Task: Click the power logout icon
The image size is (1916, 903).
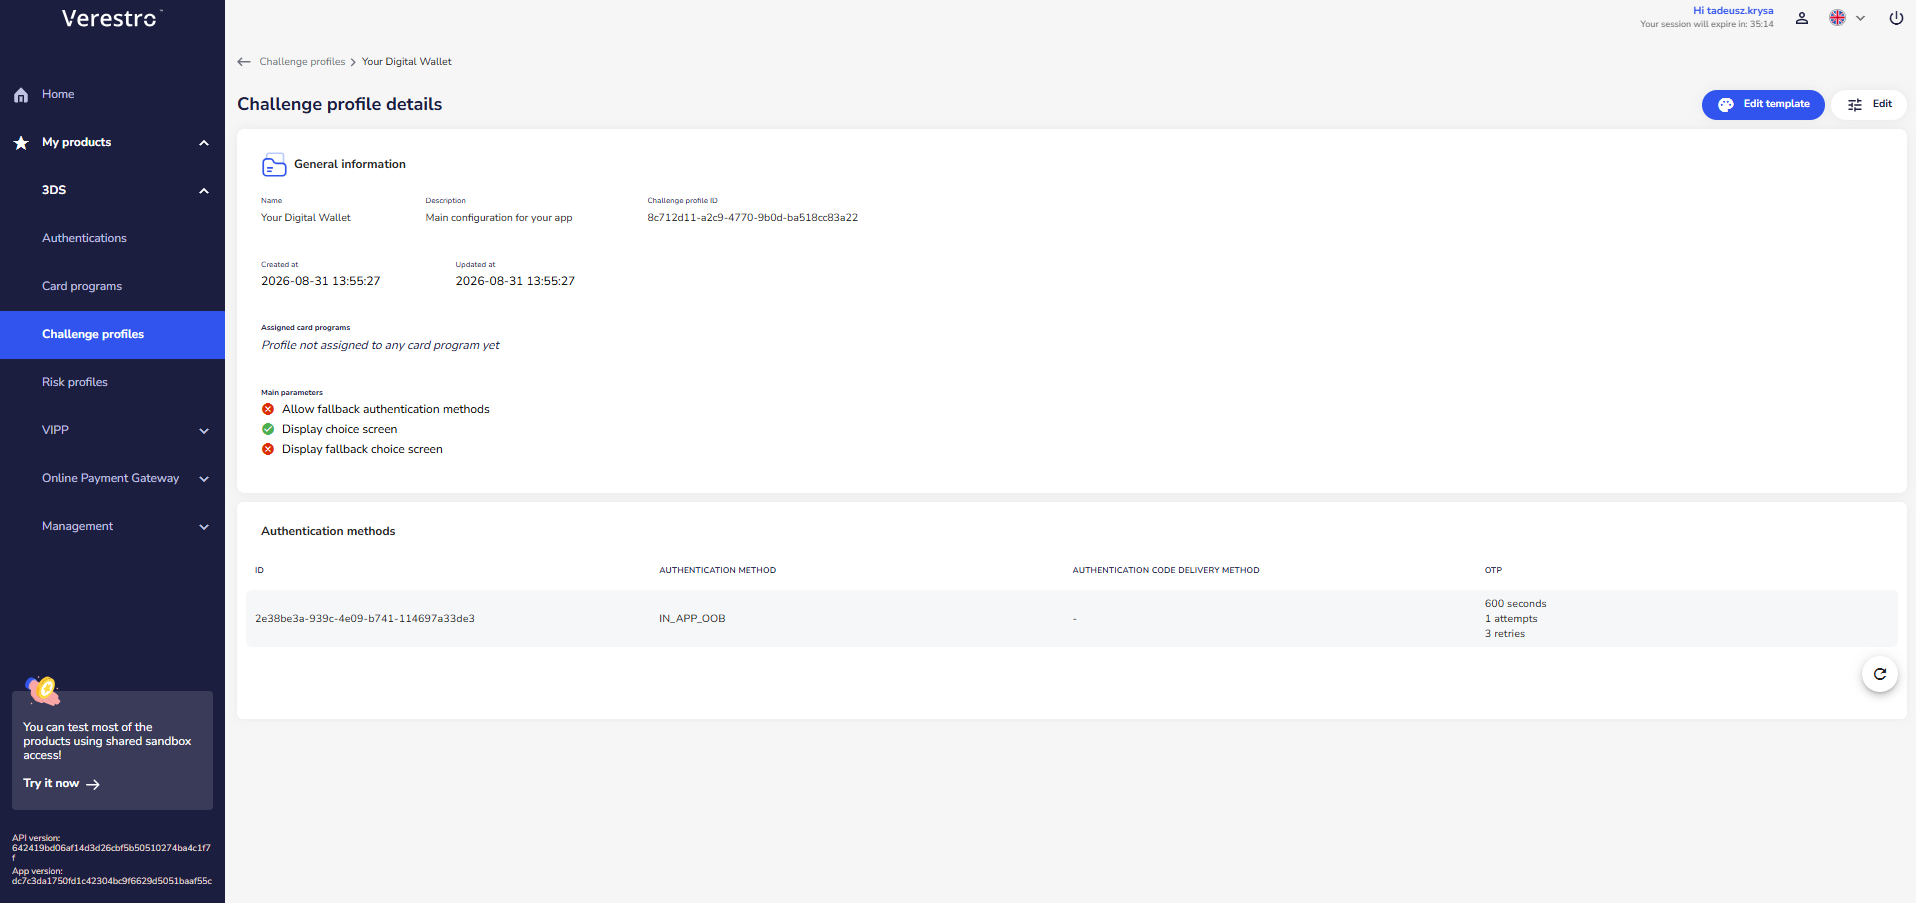Action: coord(1896,18)
